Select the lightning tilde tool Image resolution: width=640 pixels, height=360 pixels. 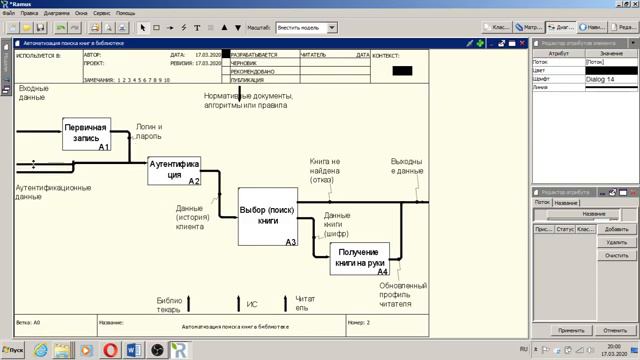184,28
